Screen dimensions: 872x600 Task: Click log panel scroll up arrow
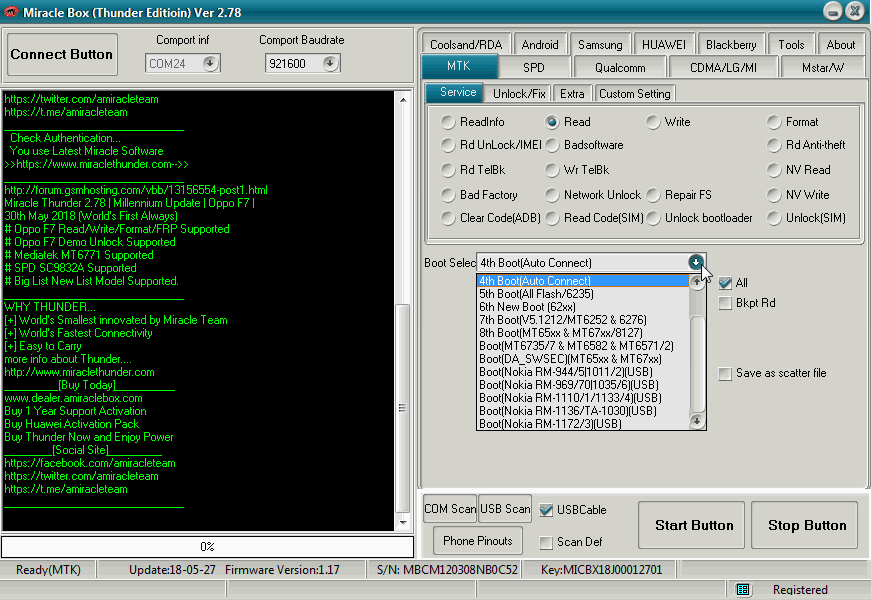pos(403,100)
